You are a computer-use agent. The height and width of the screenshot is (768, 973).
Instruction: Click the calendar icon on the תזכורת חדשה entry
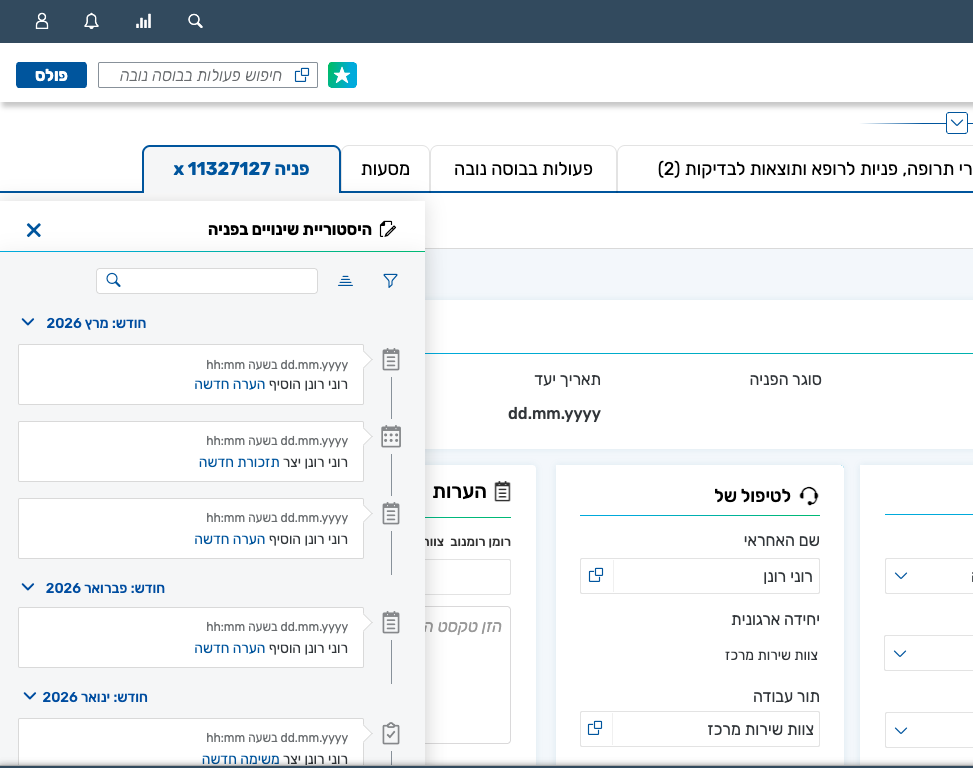click(390, 436)
